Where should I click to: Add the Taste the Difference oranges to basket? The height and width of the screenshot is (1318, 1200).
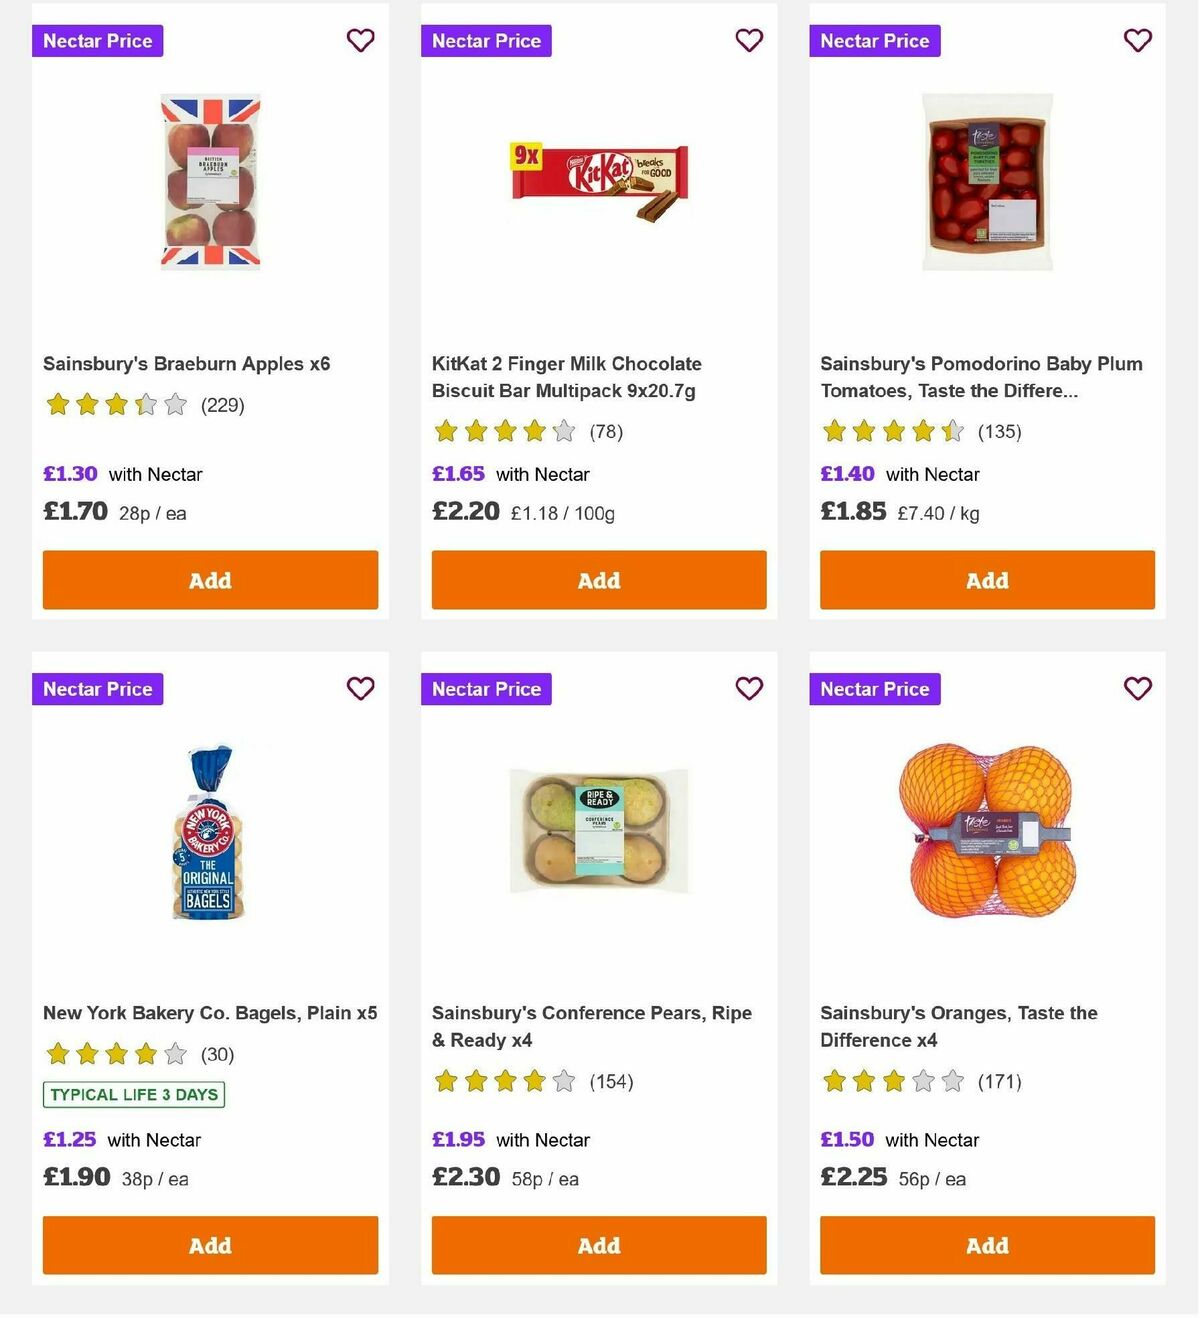click(986, 1245)
